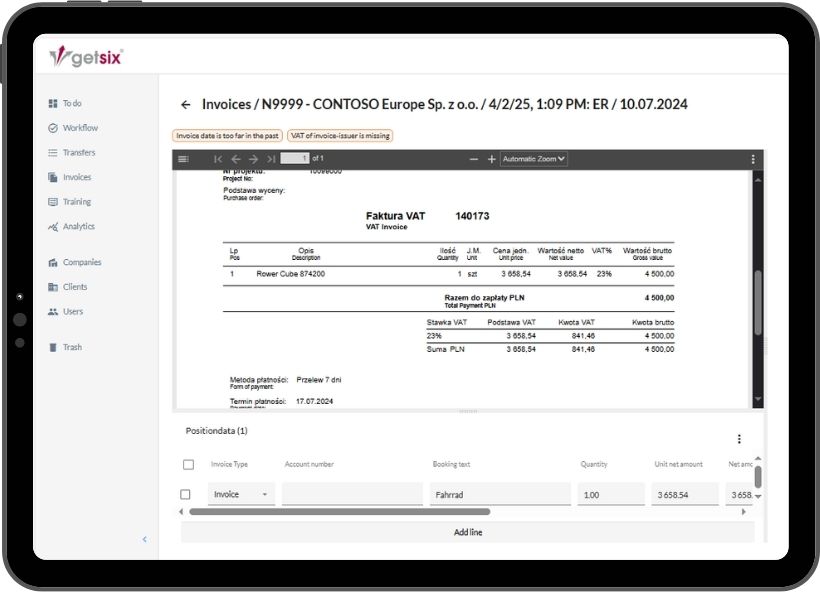Click invoice number 140173
The image size is (820, 592).
click(x=472, y=216)
